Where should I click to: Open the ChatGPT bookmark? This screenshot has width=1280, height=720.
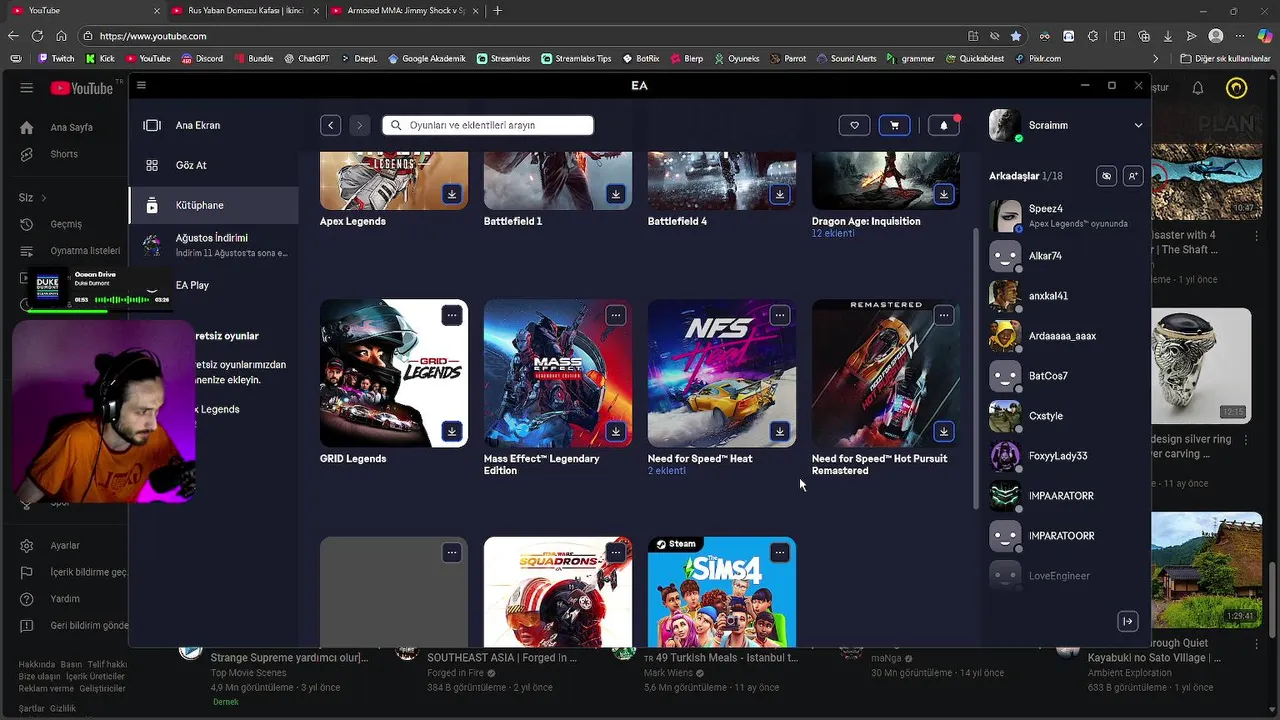point(306,58)
